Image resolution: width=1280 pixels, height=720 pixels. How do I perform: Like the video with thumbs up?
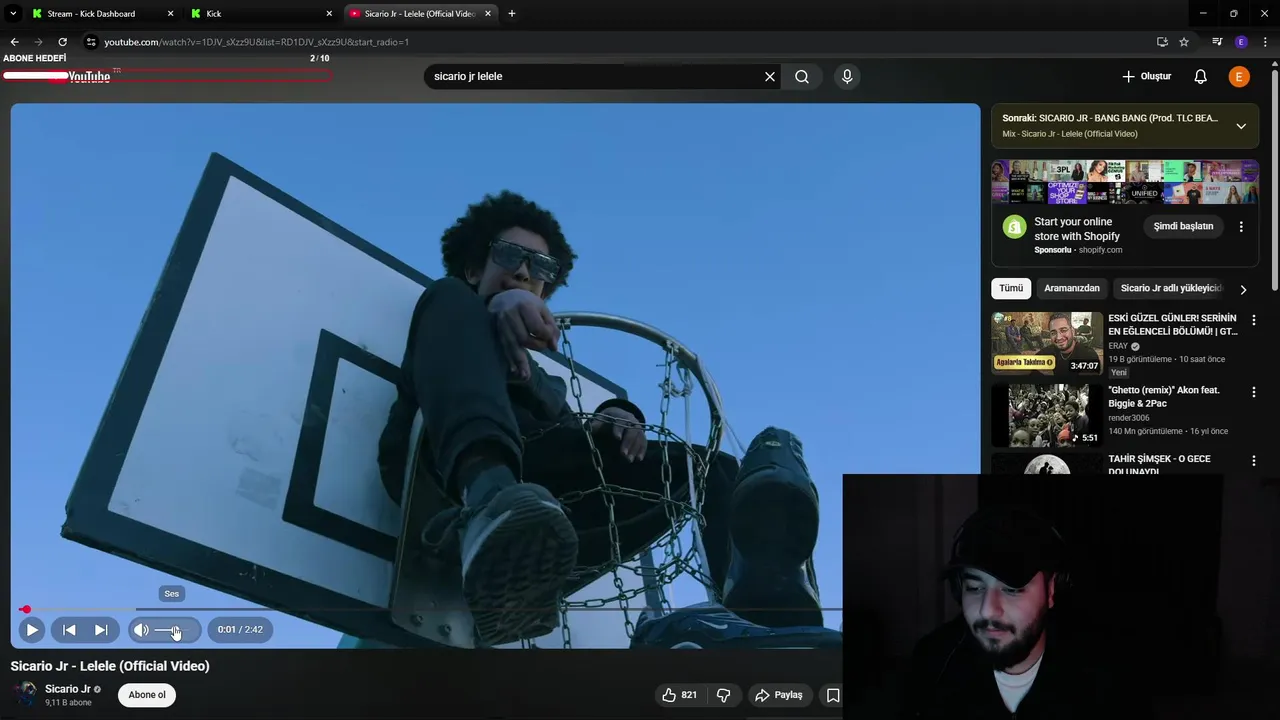(x=679, y=695)
